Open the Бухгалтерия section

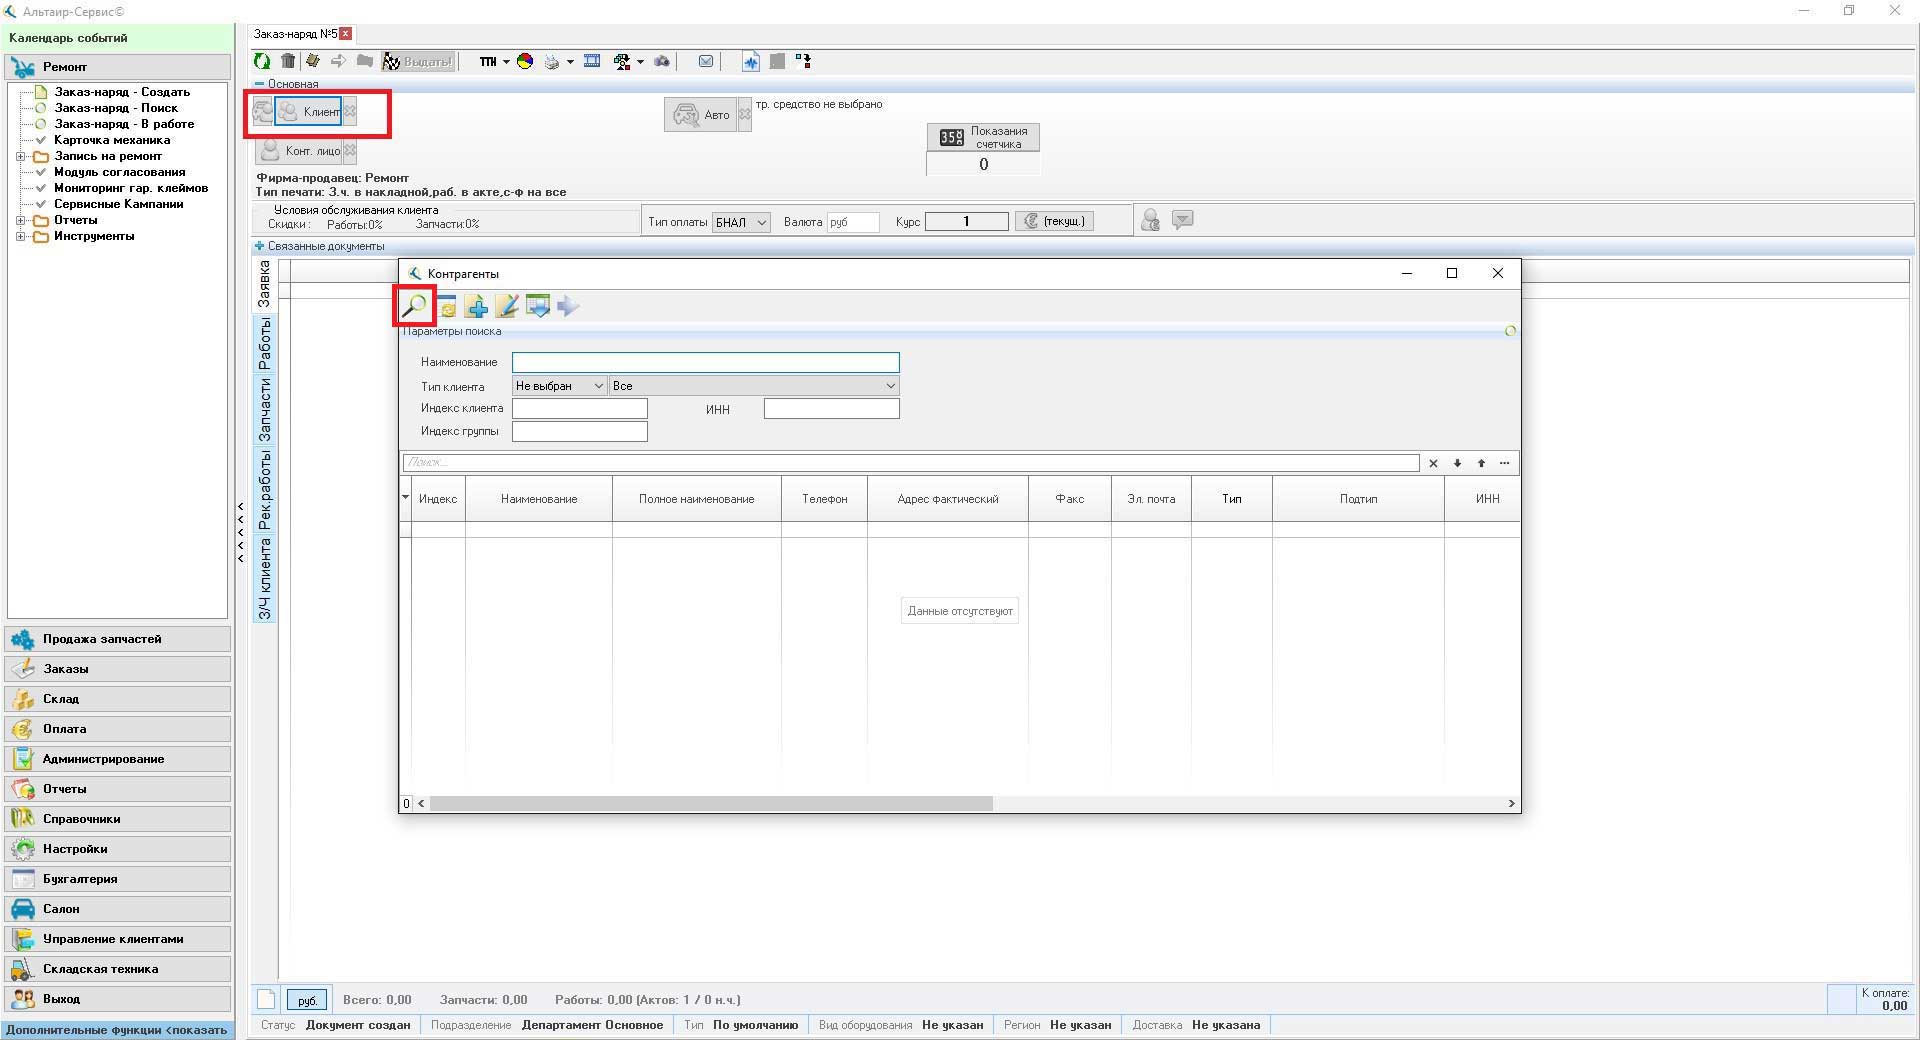click(118, 879)
